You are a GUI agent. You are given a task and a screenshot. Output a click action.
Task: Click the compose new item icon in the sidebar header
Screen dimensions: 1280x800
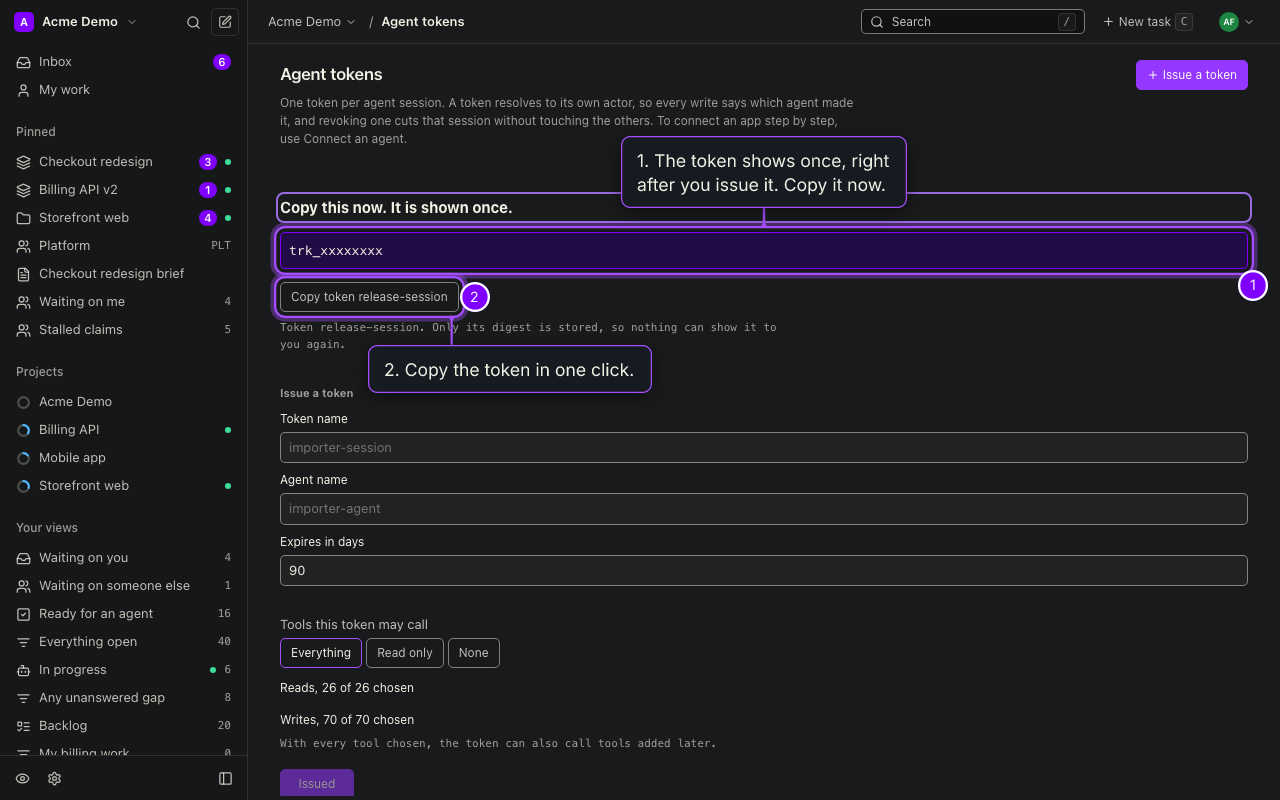225,22
